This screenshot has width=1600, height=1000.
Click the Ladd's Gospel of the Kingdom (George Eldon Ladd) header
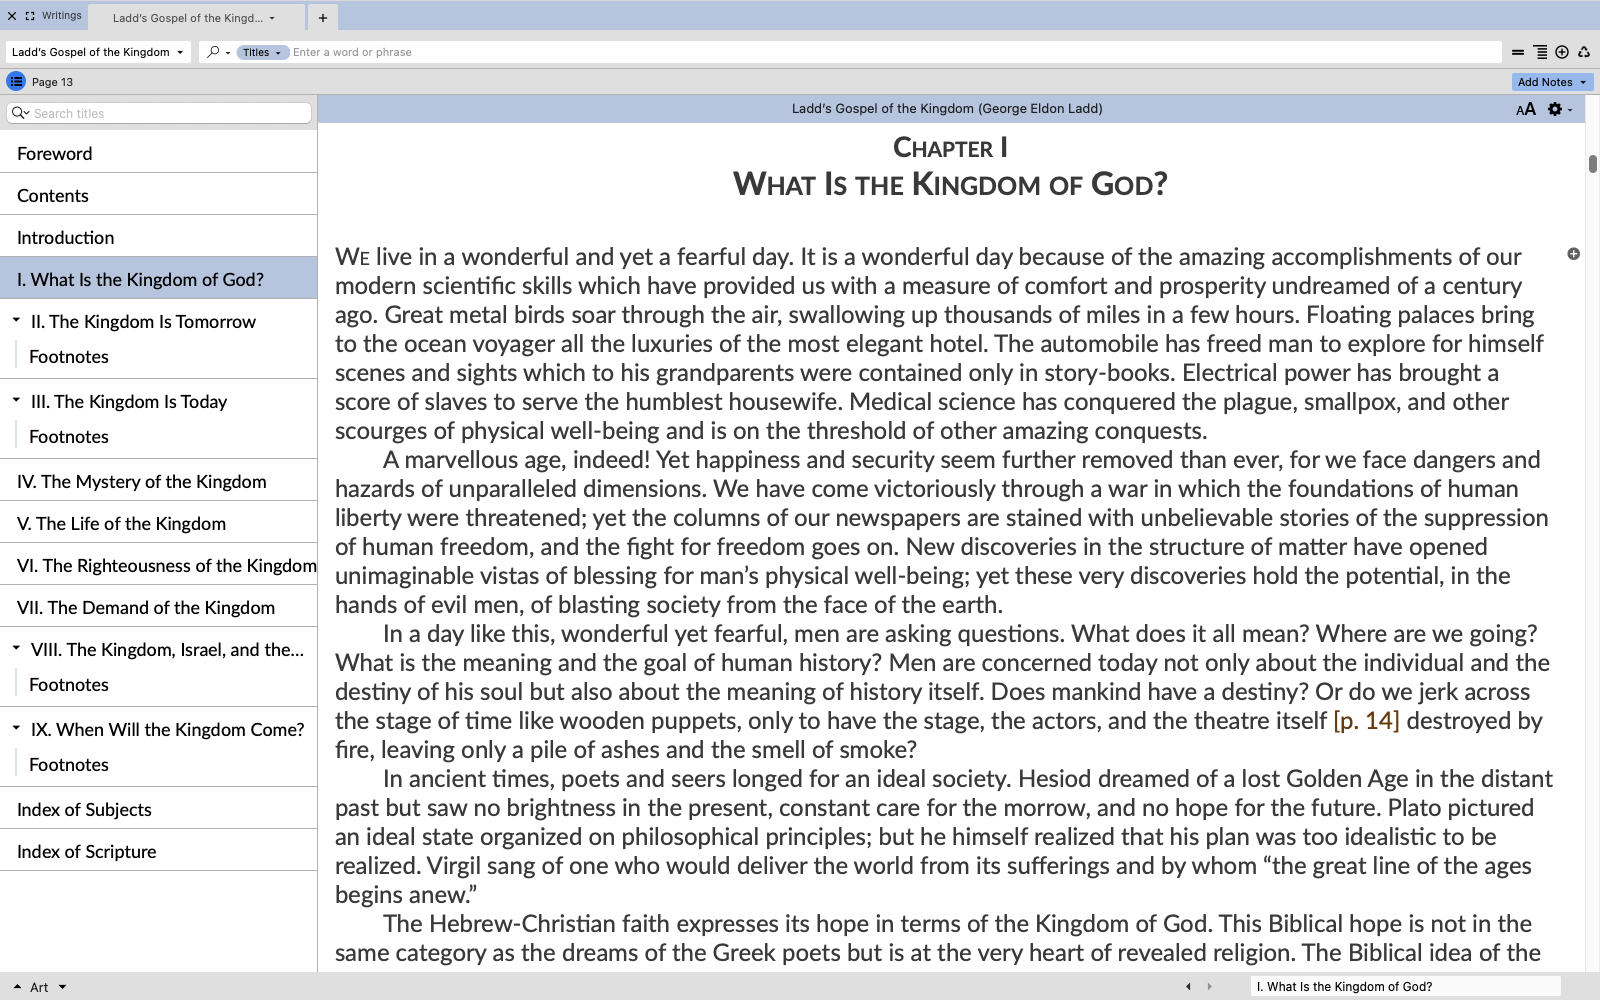[947, 109]
